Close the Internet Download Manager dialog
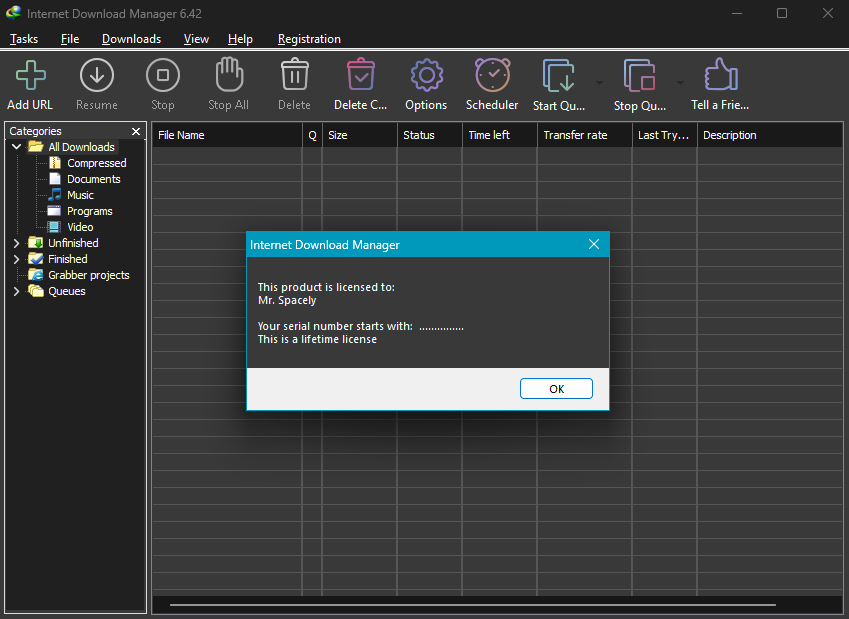The image size is (849, 619). point(594,244)
